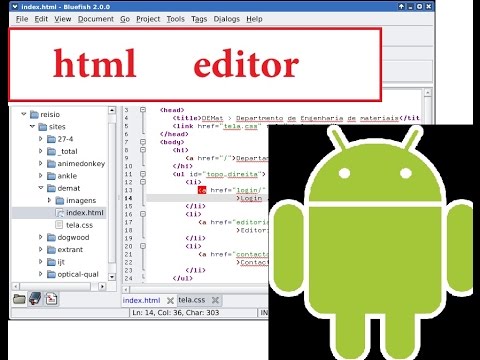The image size is (480, 360).
Task: Click the cursor position status text
Action: [x=176, y=313]
